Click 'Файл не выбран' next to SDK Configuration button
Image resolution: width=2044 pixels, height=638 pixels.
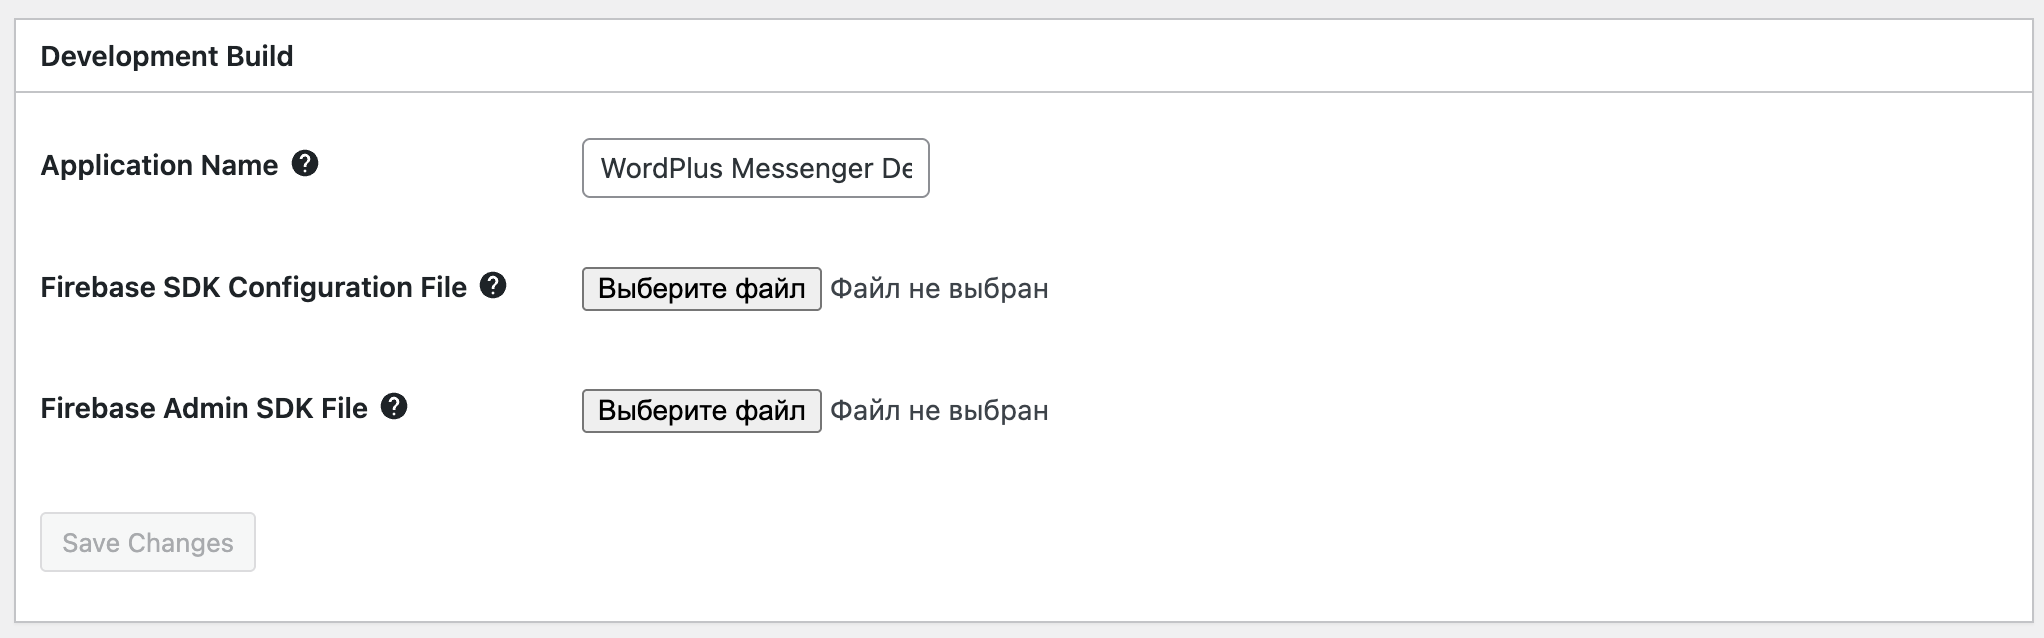point(939,289)
